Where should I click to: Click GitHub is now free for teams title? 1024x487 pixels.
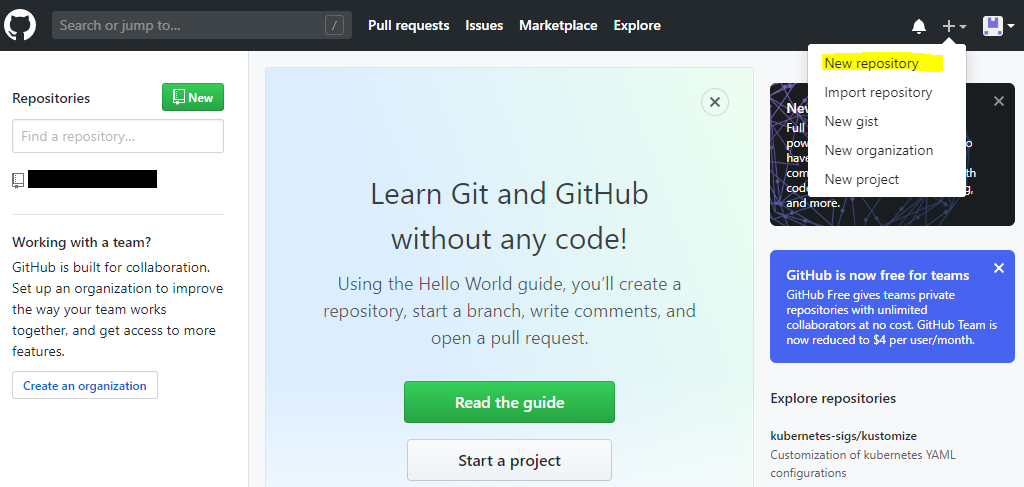point(878,275)
